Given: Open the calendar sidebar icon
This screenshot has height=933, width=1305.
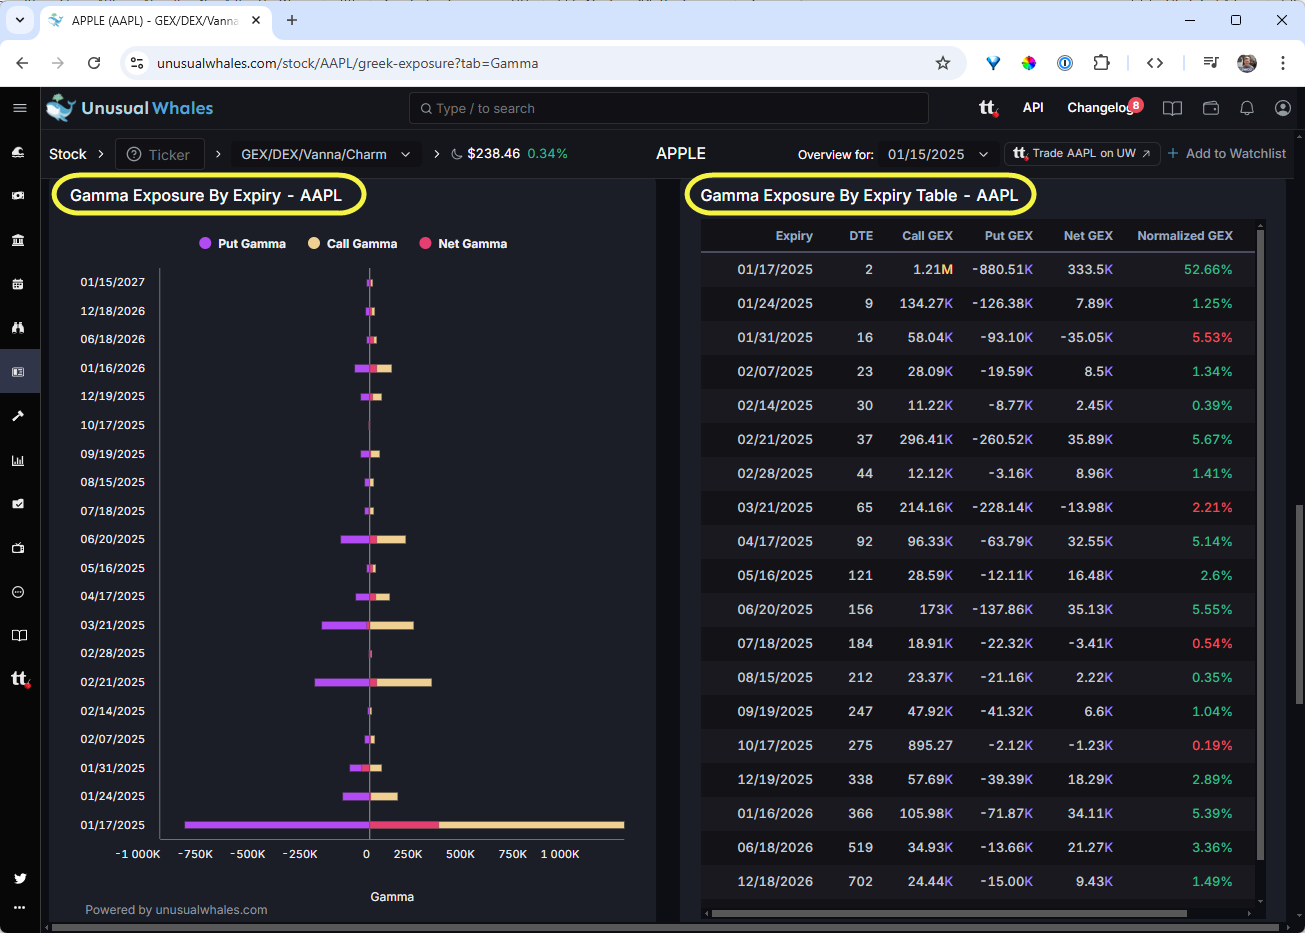Looking at the screenshot, I should (18, 284).
